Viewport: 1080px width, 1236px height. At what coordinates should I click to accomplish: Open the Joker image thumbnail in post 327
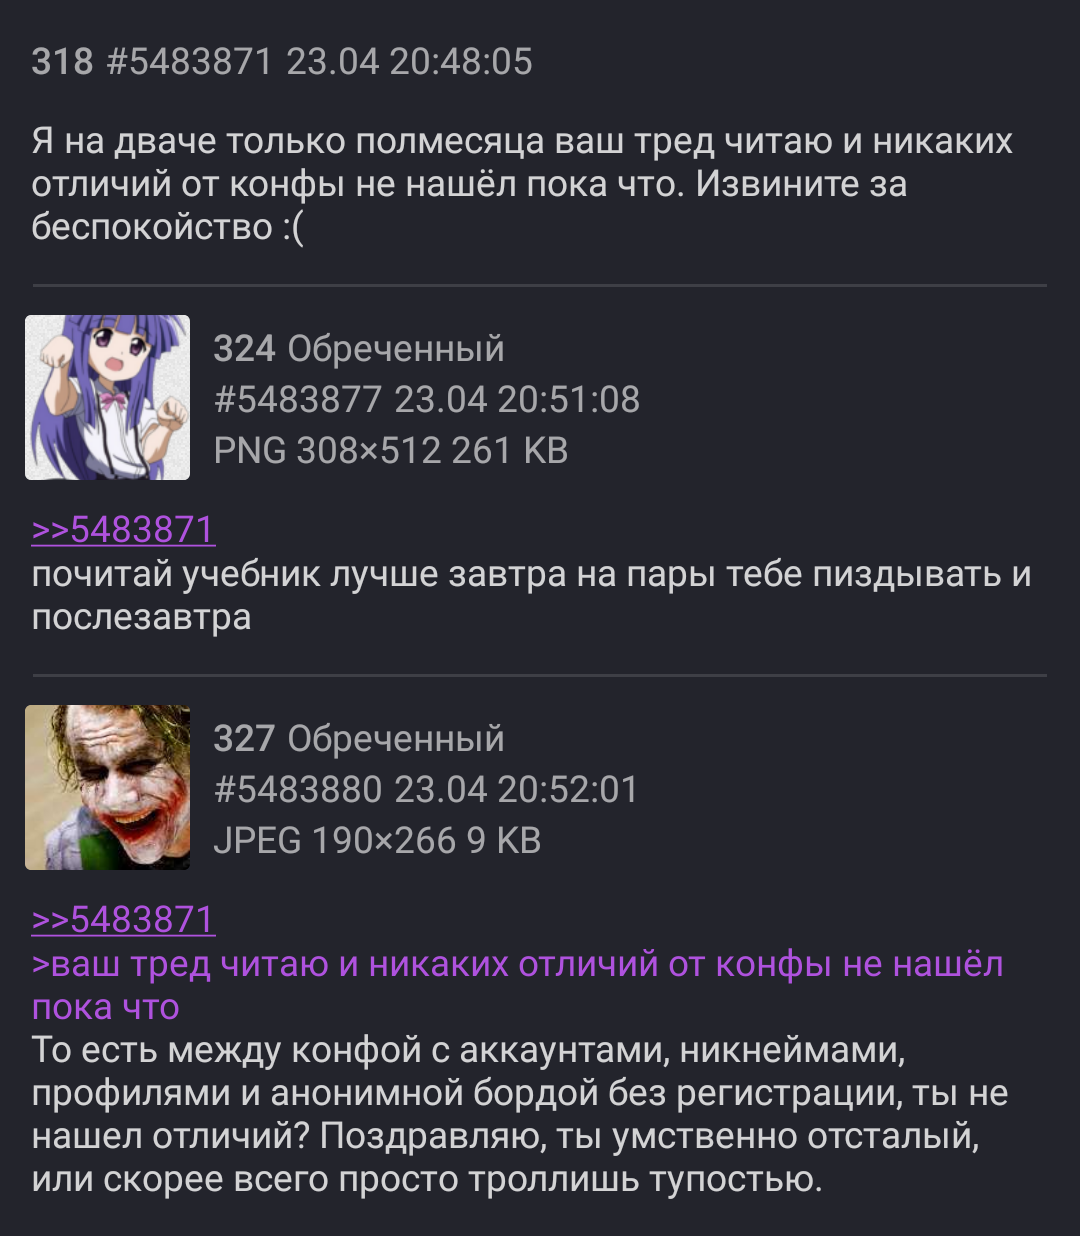coord(107,787)
